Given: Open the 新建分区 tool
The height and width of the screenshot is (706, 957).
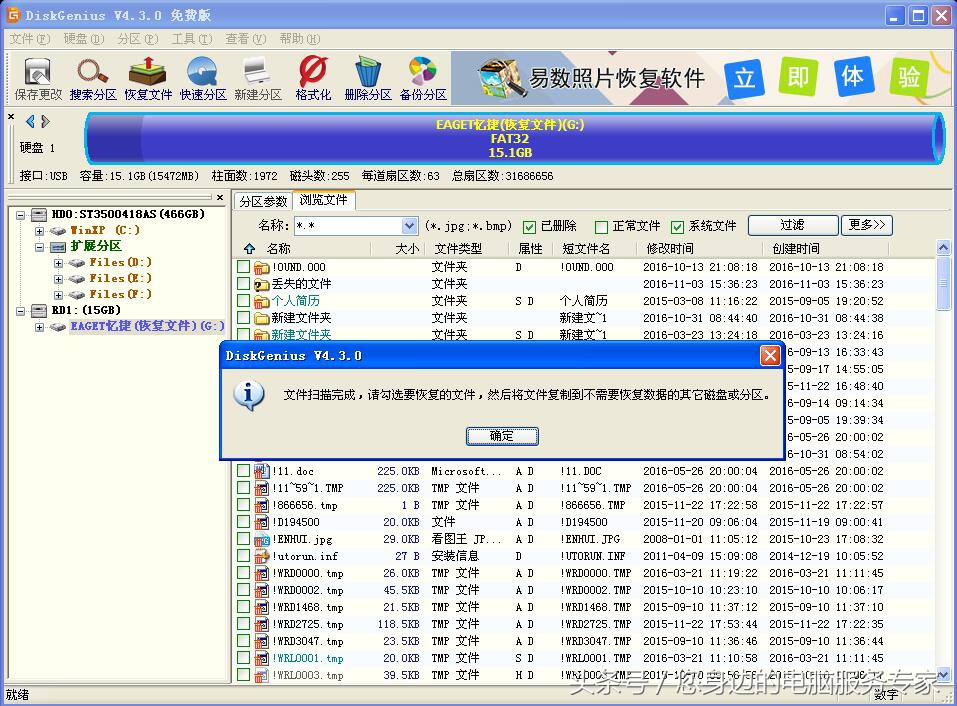Looking at the screenshot, I should [256, 77].
